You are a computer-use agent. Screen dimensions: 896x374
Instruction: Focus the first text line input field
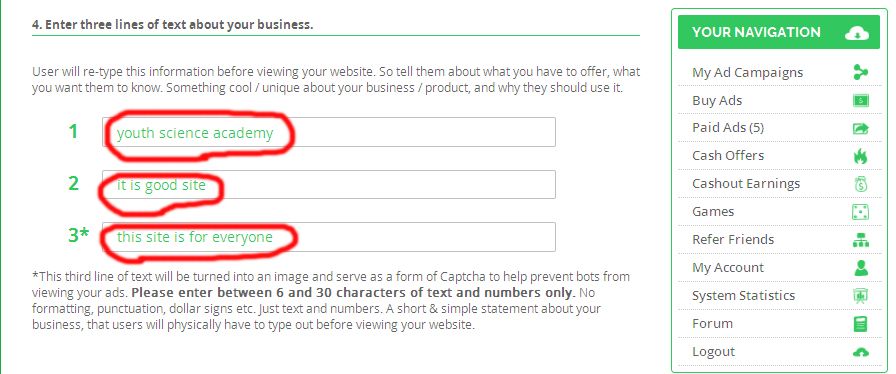pyautogui.click(x=329, y=132)
